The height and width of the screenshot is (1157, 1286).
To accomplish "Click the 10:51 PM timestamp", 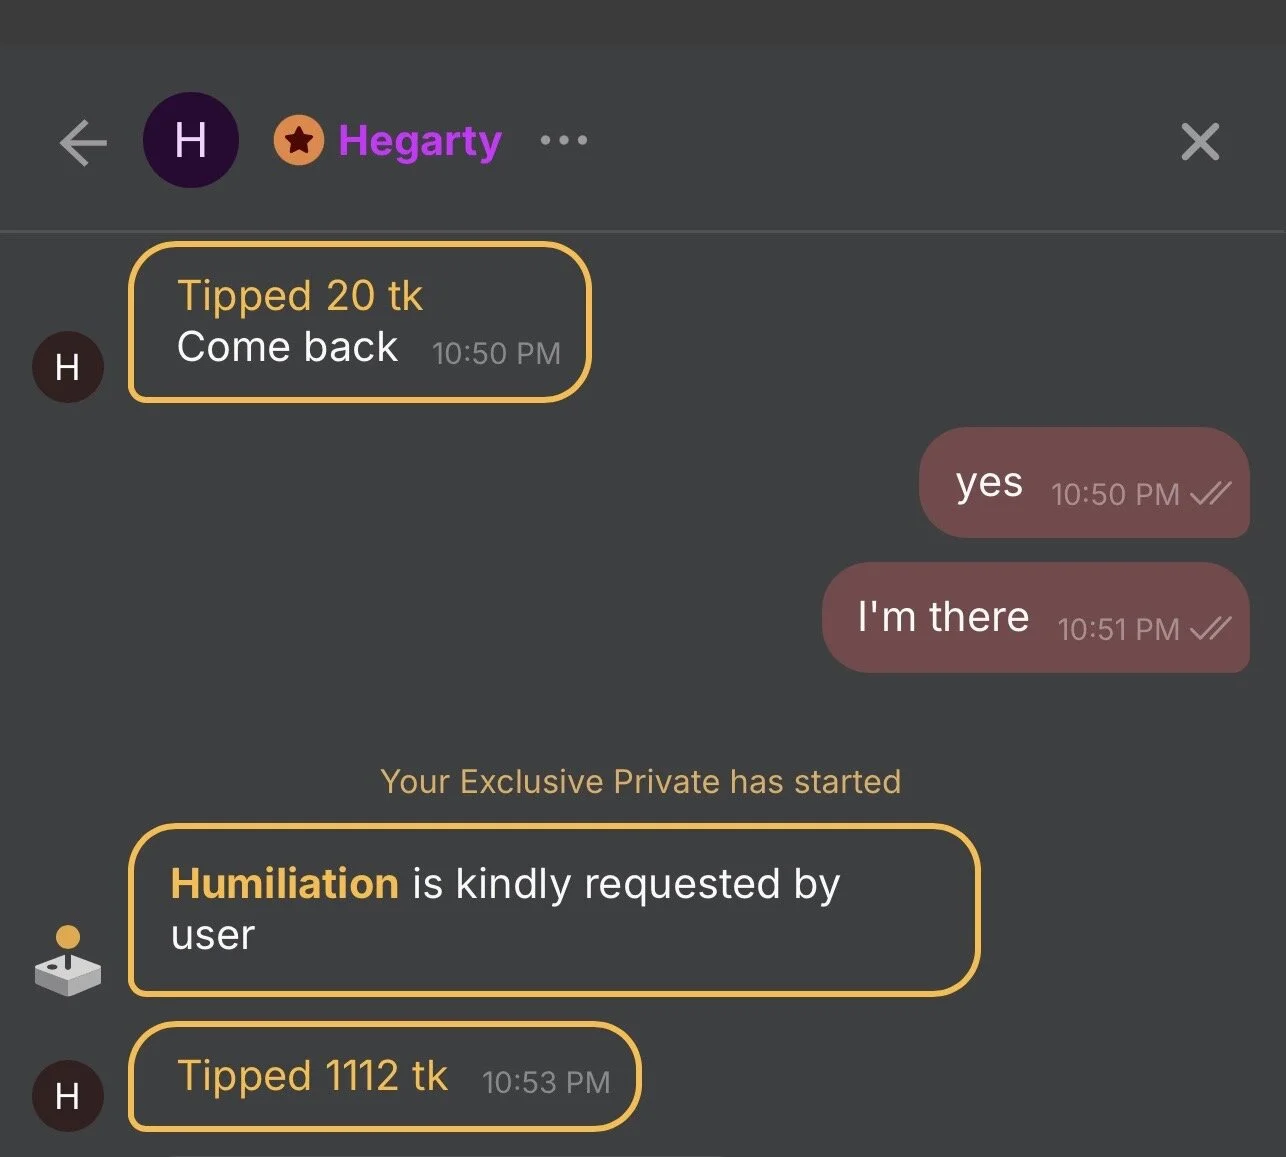I will pos(1118,629).
